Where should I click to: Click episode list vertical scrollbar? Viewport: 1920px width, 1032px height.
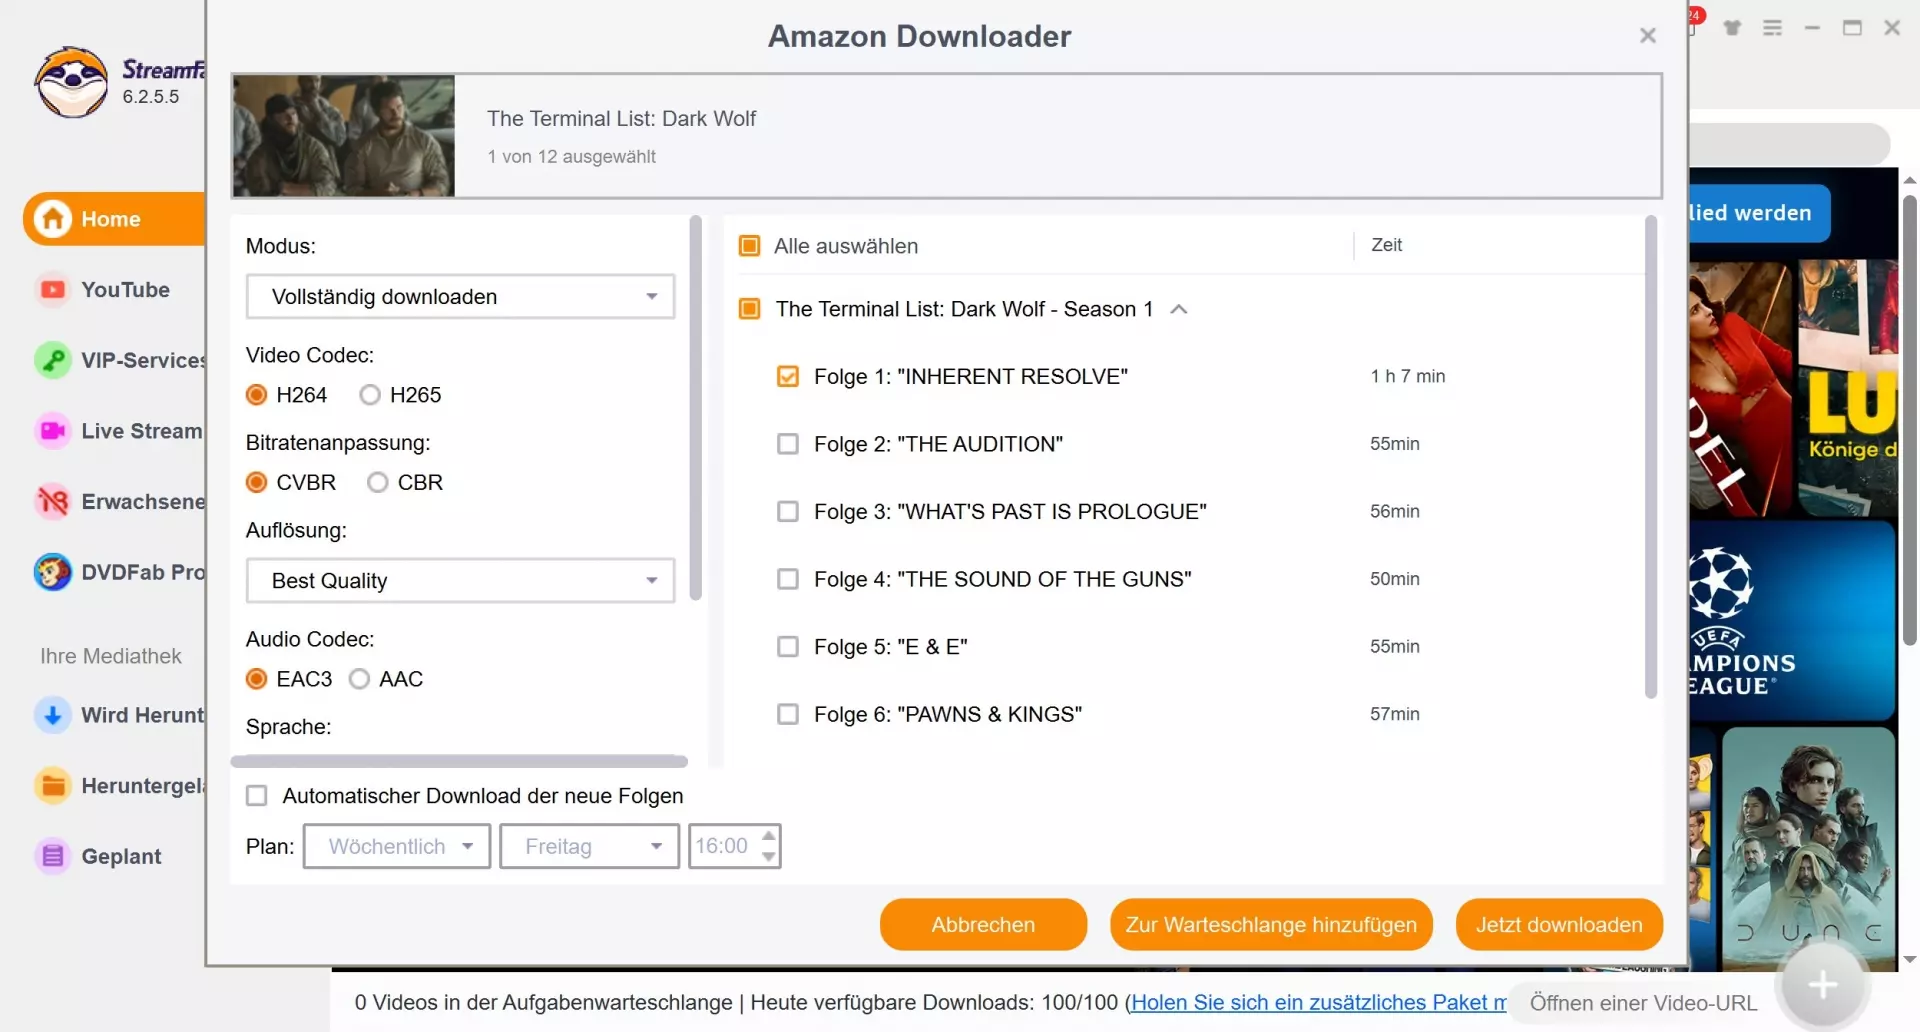(1651, 457)
